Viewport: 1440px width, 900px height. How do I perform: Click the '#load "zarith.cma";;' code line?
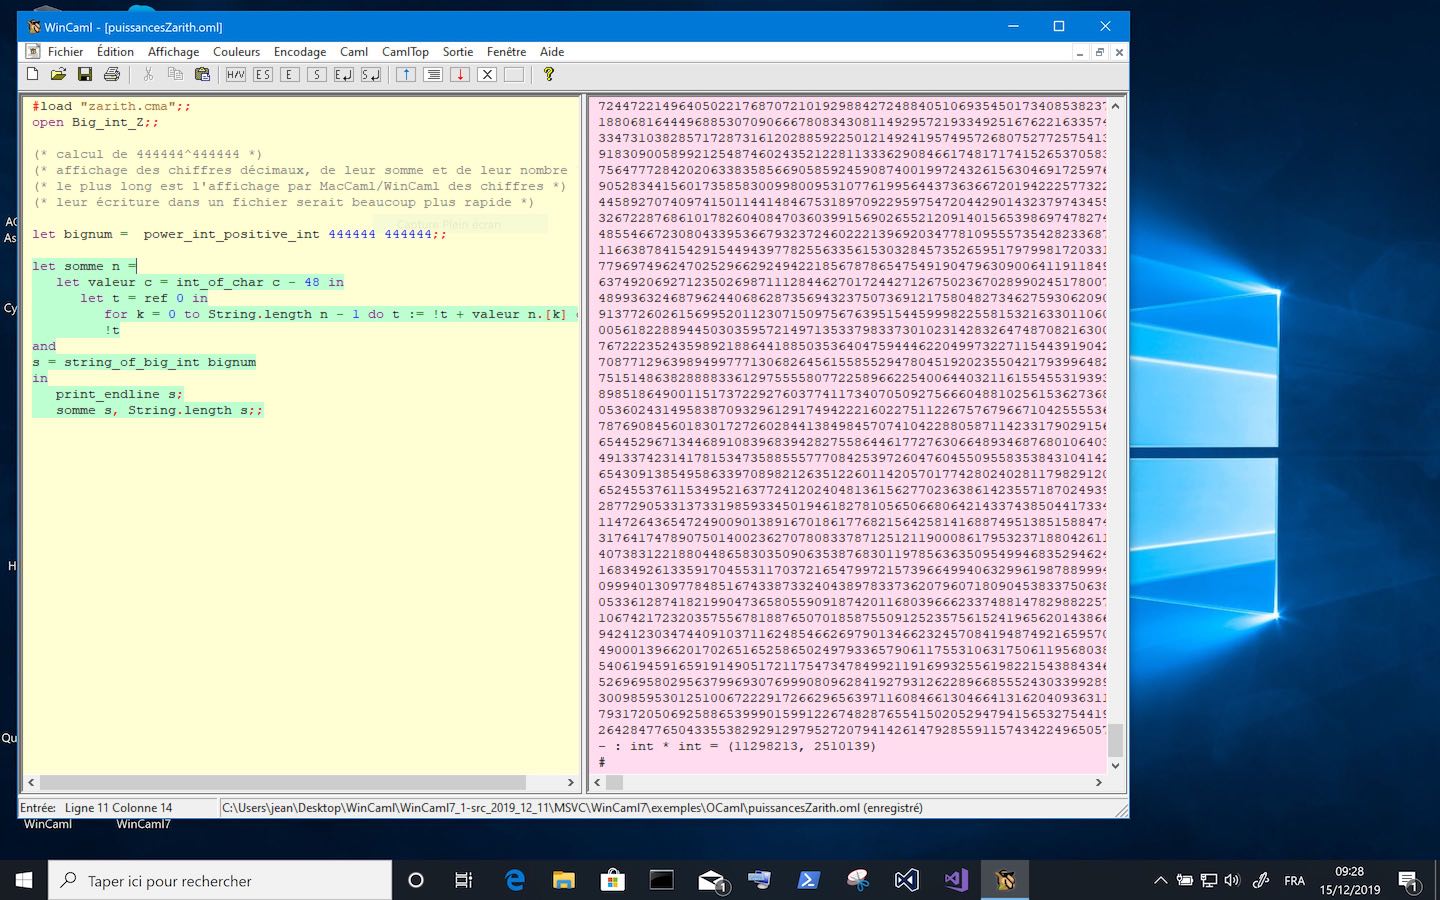coord(111,106)
